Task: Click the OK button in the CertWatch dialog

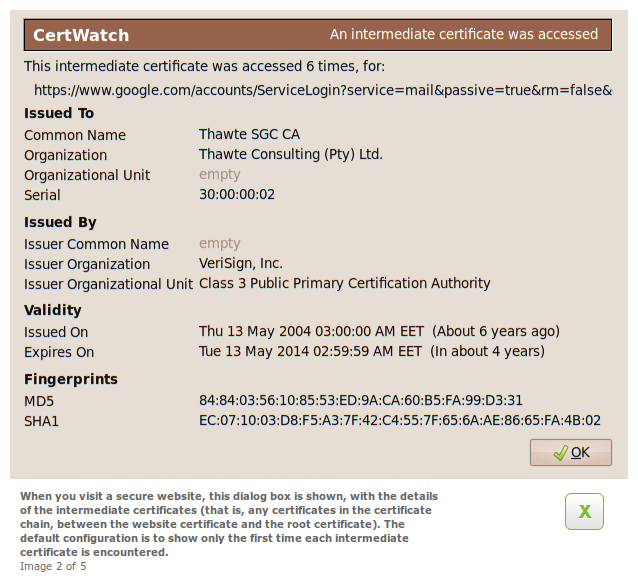Action: tap(570, 452)
